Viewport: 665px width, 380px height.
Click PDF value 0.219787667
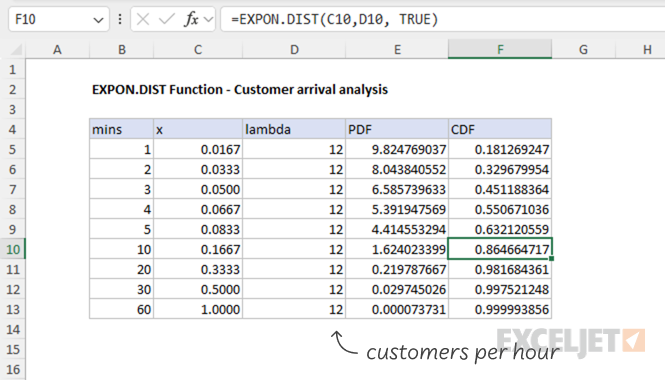click(x=397, y=269)
